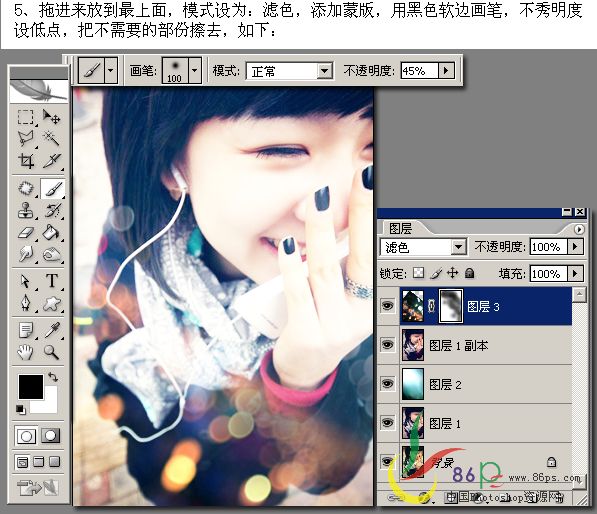
Task: Select the Sponge tool
Action: 51,254
